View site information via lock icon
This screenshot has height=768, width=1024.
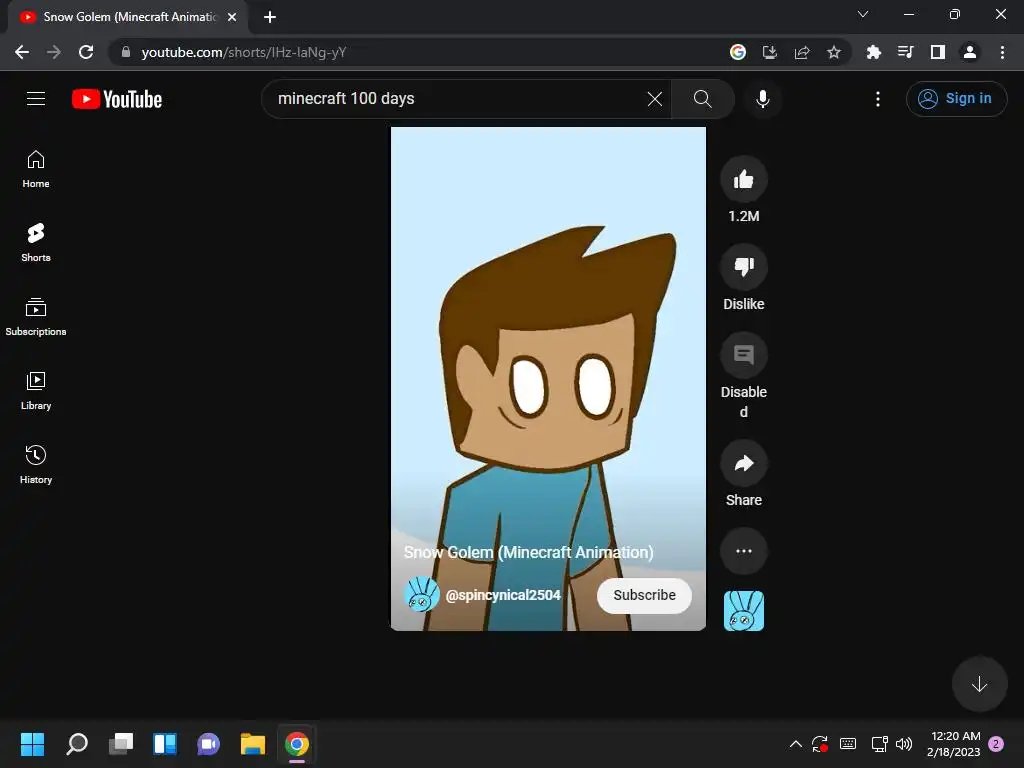point(126,52)
